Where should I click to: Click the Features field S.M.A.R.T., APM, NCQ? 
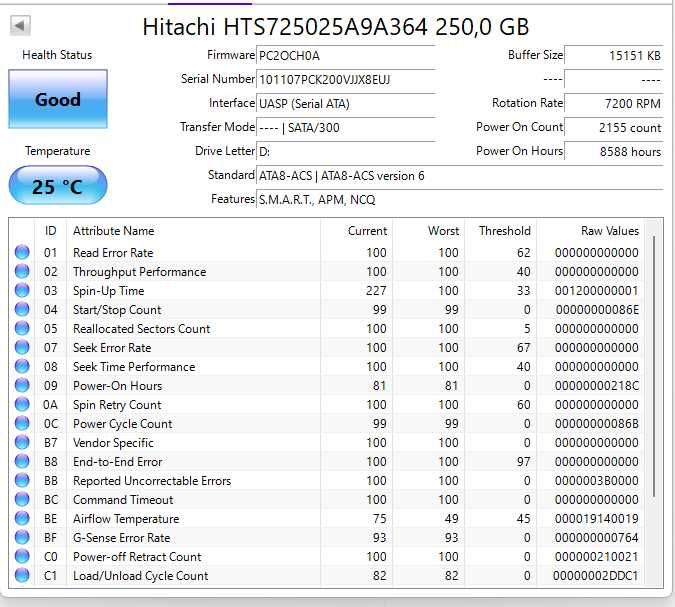point(460,200)
